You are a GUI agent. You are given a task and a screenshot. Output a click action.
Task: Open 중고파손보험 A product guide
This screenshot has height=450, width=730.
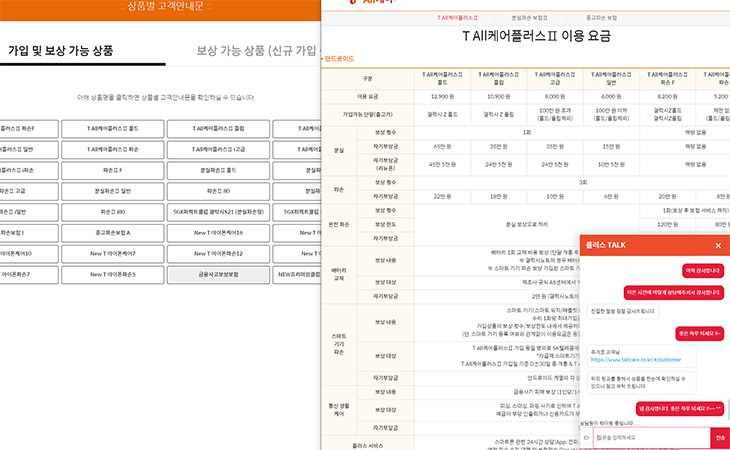click(113, 233)
